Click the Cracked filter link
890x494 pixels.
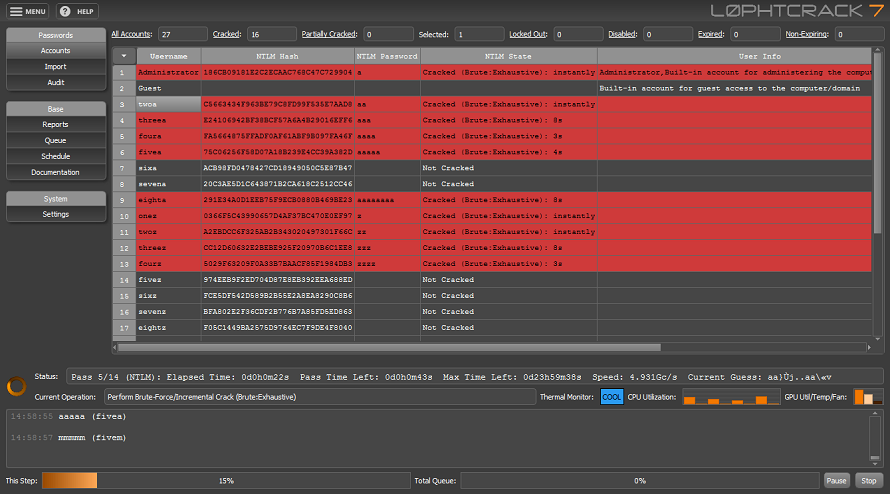point(227,34)
